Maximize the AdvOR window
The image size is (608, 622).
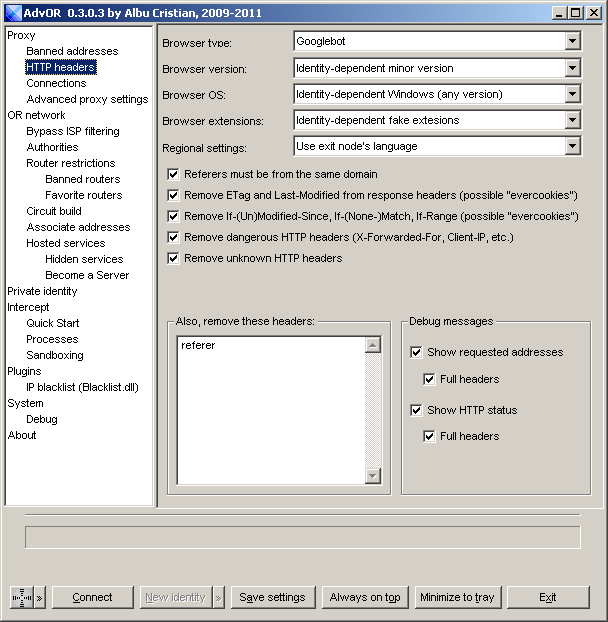click(575, 13)
